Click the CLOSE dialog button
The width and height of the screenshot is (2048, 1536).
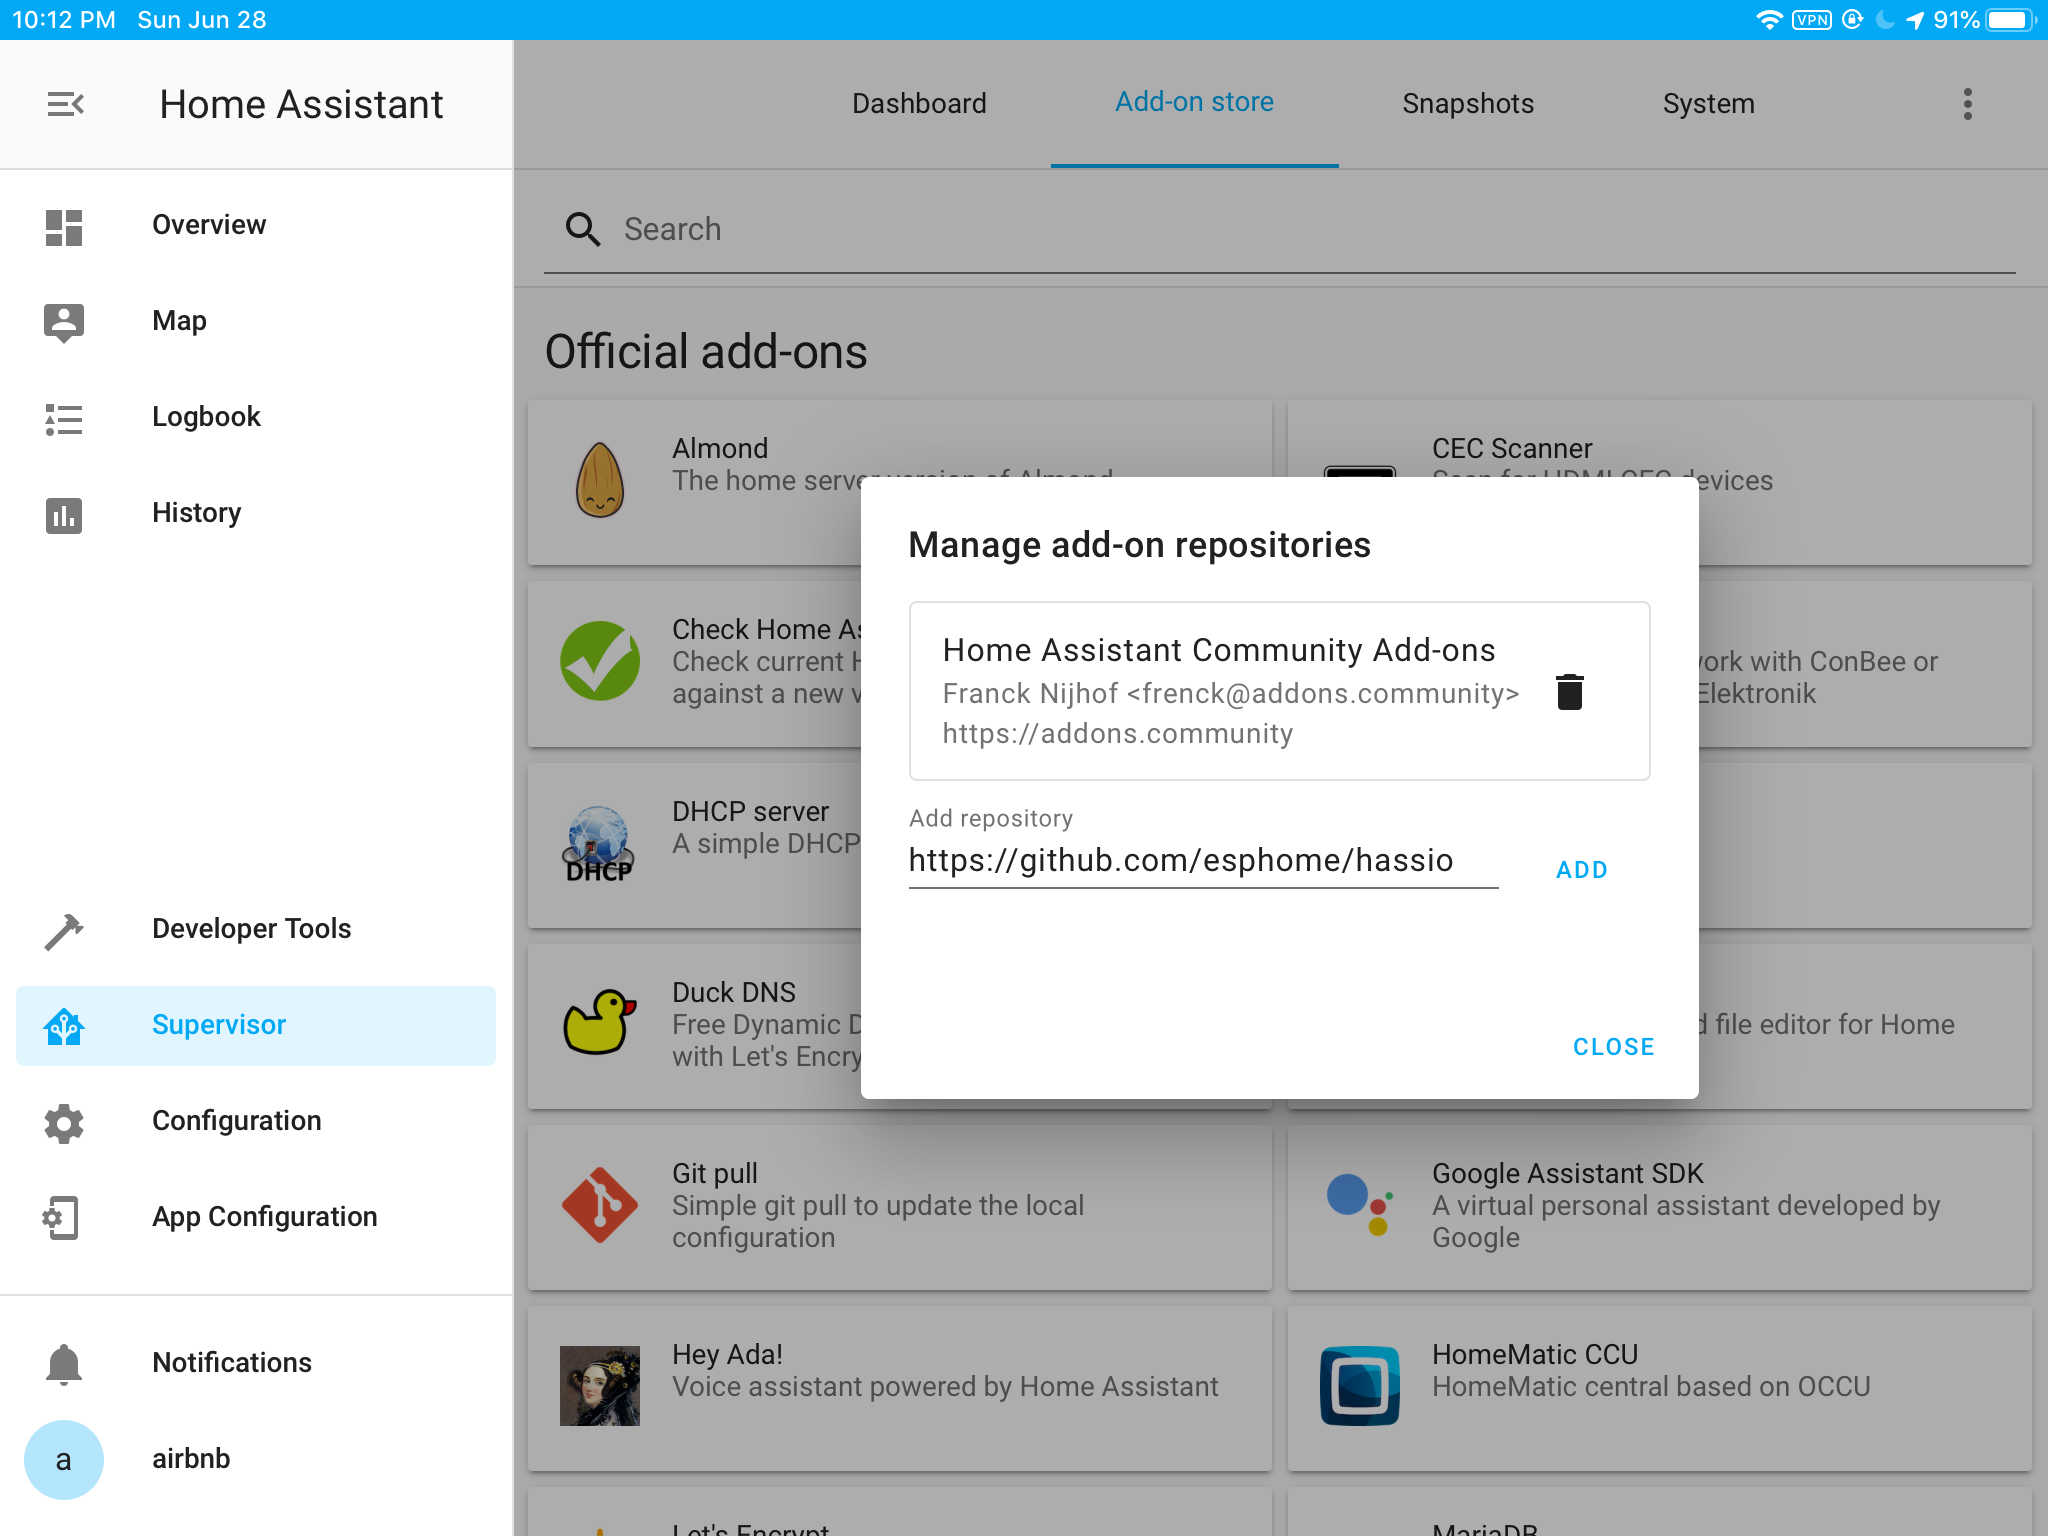(x=1614, y=1047)
